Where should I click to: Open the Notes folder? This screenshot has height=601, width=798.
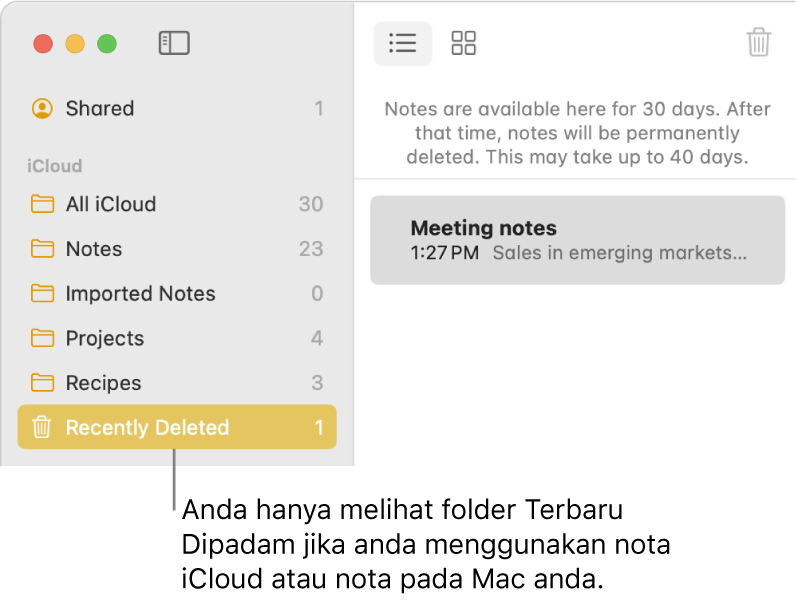(177, 249)
